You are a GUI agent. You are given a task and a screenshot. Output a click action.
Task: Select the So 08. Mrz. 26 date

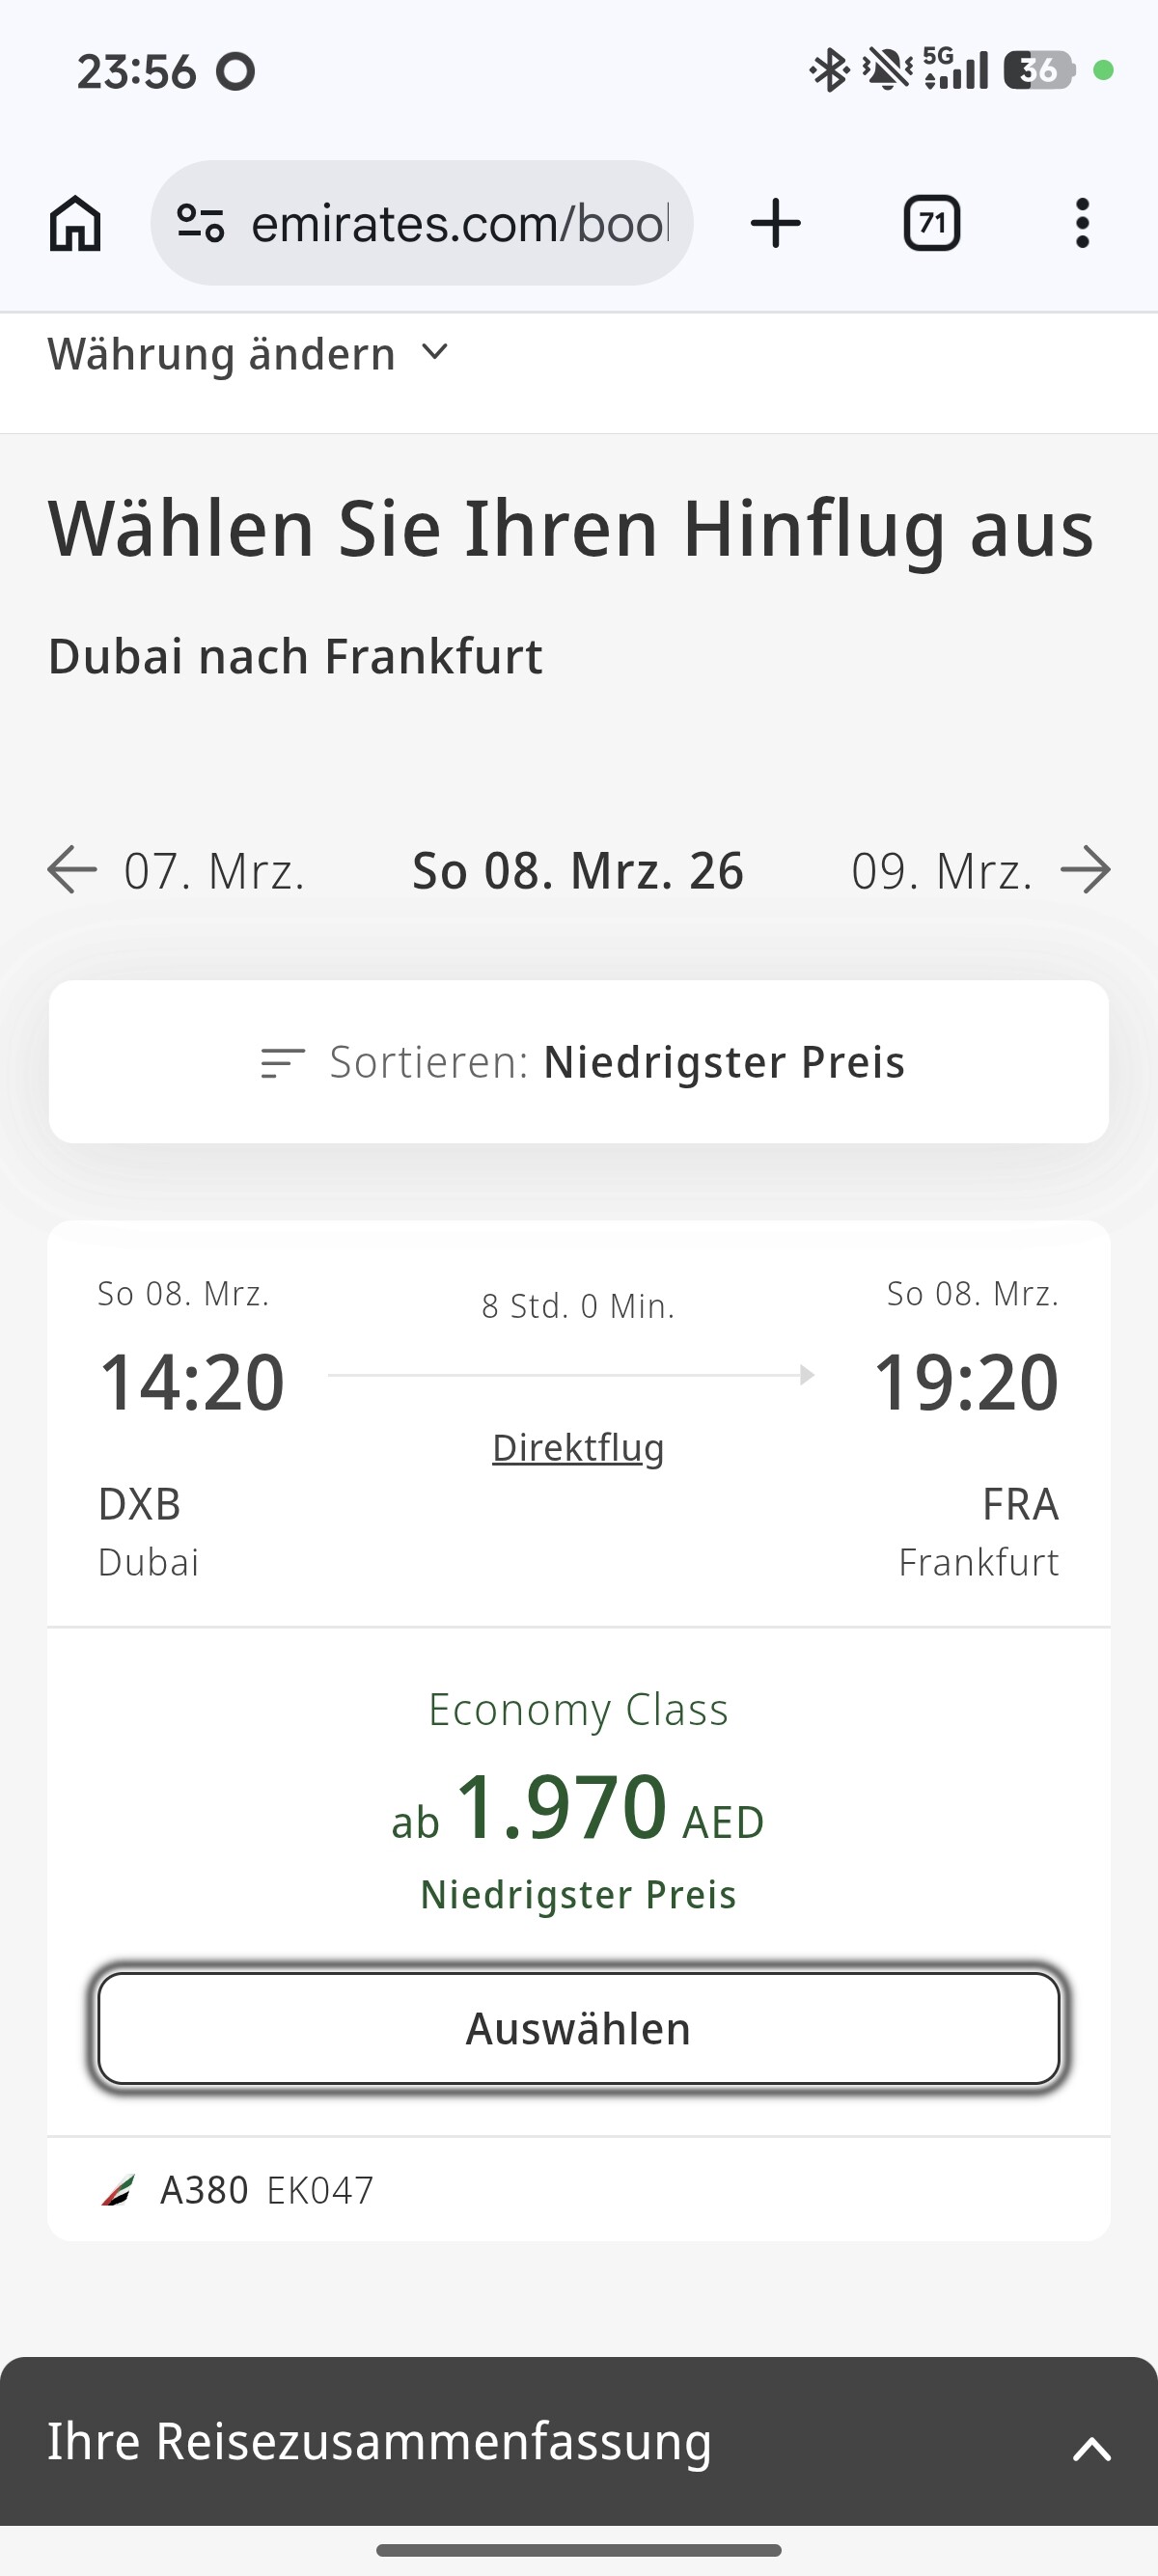tap(578, 871)
